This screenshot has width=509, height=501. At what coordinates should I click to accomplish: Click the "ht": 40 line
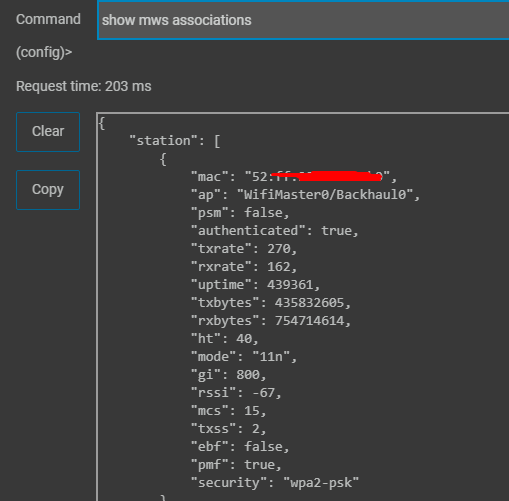(225, 339)
